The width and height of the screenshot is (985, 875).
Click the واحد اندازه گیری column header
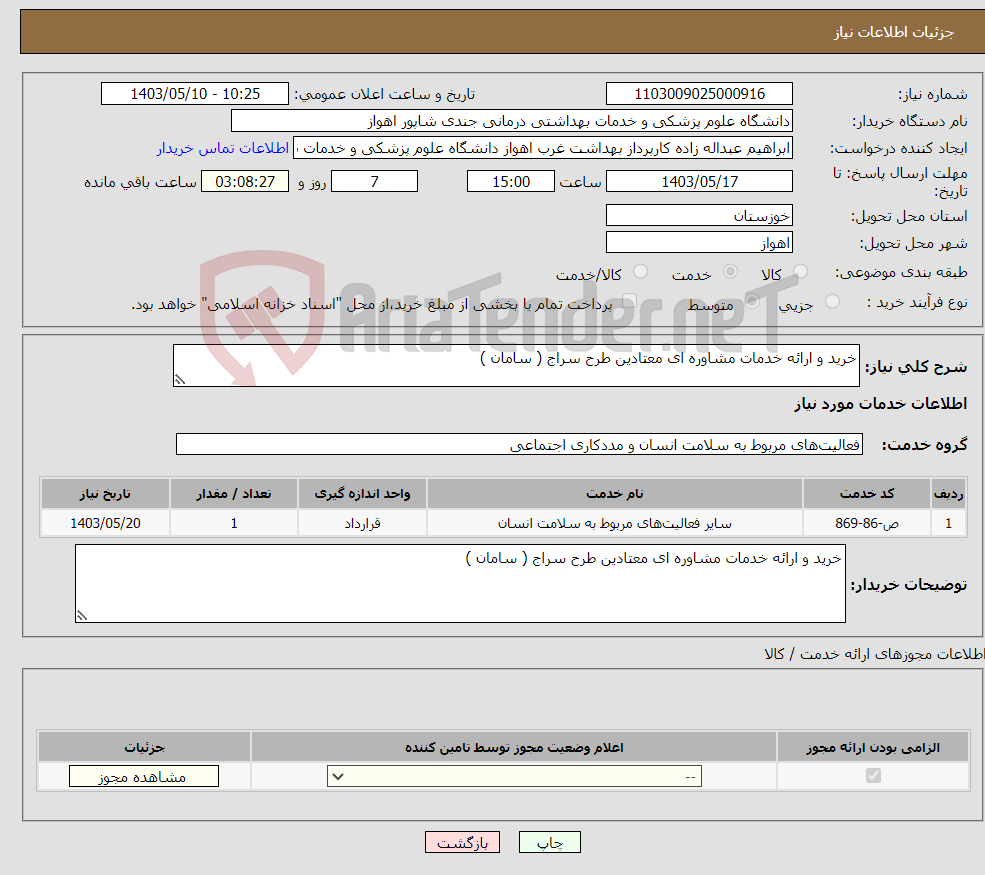point(362,494)
